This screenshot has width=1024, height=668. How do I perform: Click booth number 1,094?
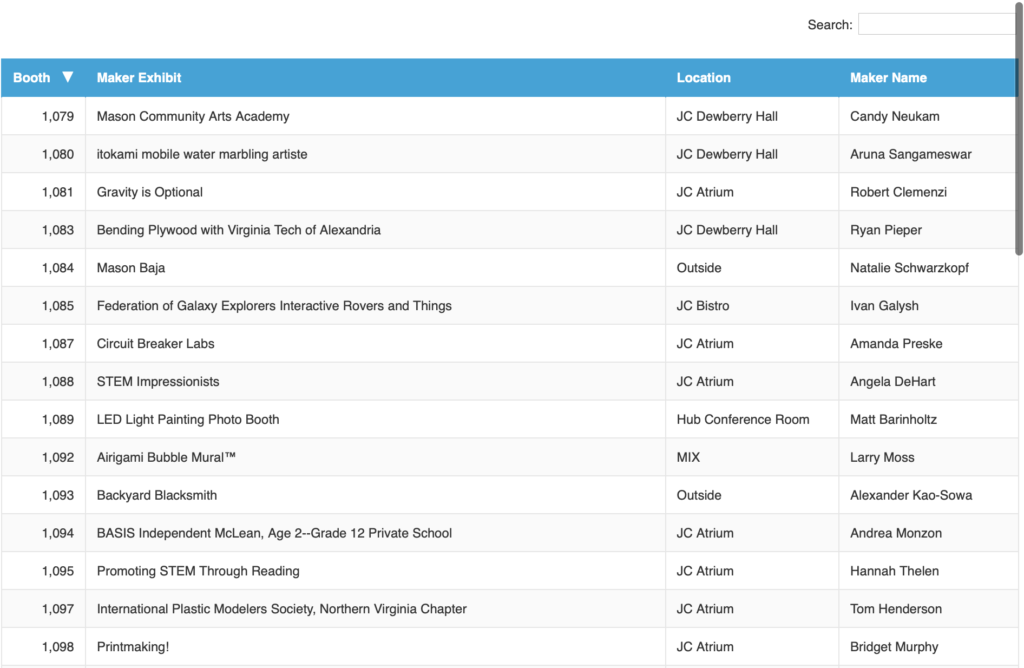point(57,533)
